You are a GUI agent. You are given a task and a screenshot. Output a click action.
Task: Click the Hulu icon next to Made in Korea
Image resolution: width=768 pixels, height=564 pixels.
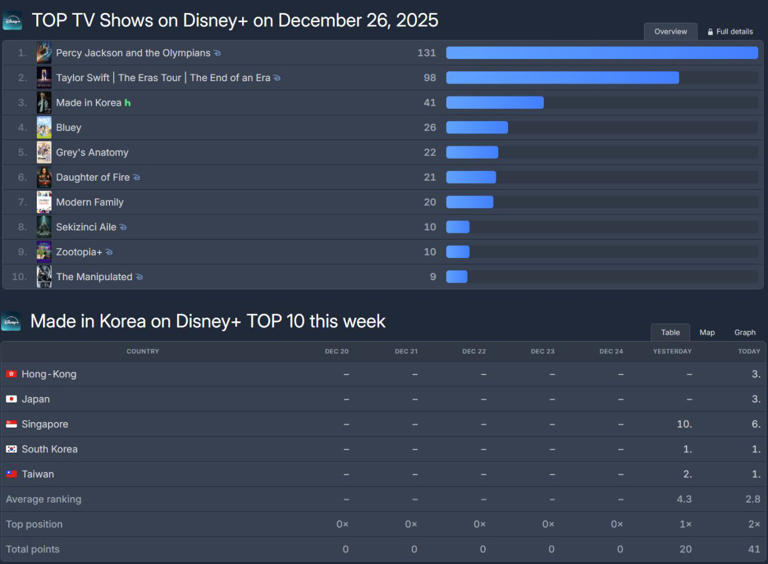tap(128, 103)
